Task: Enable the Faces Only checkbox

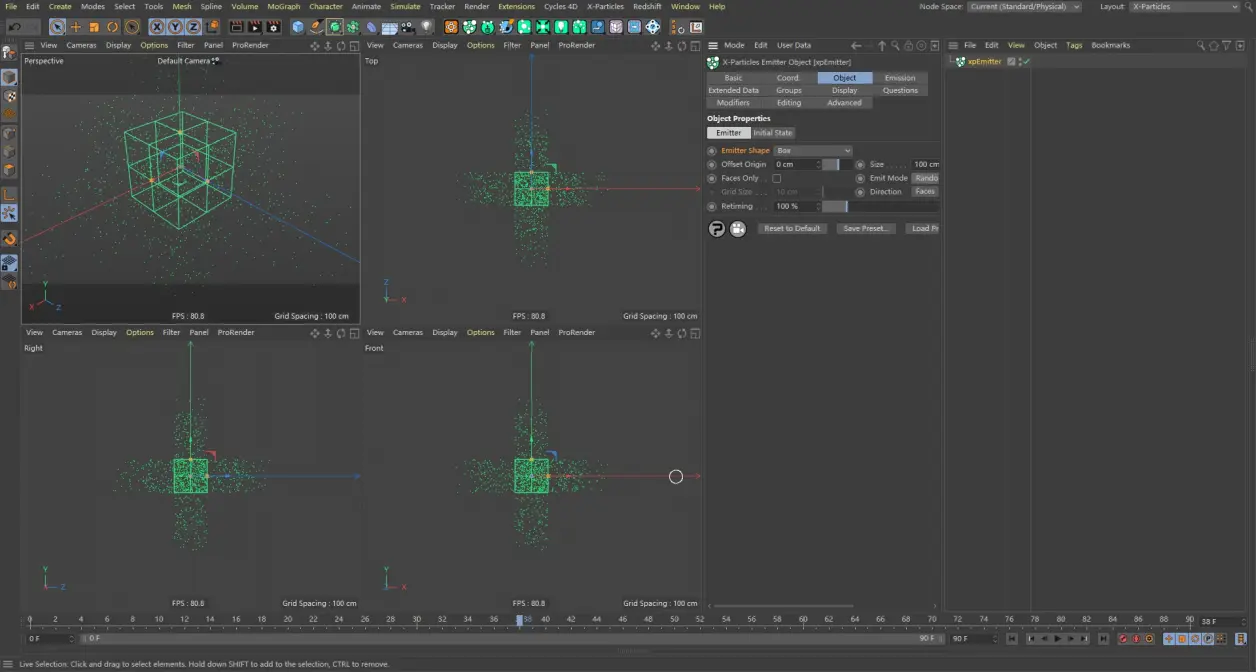Action: coord(777,178)
